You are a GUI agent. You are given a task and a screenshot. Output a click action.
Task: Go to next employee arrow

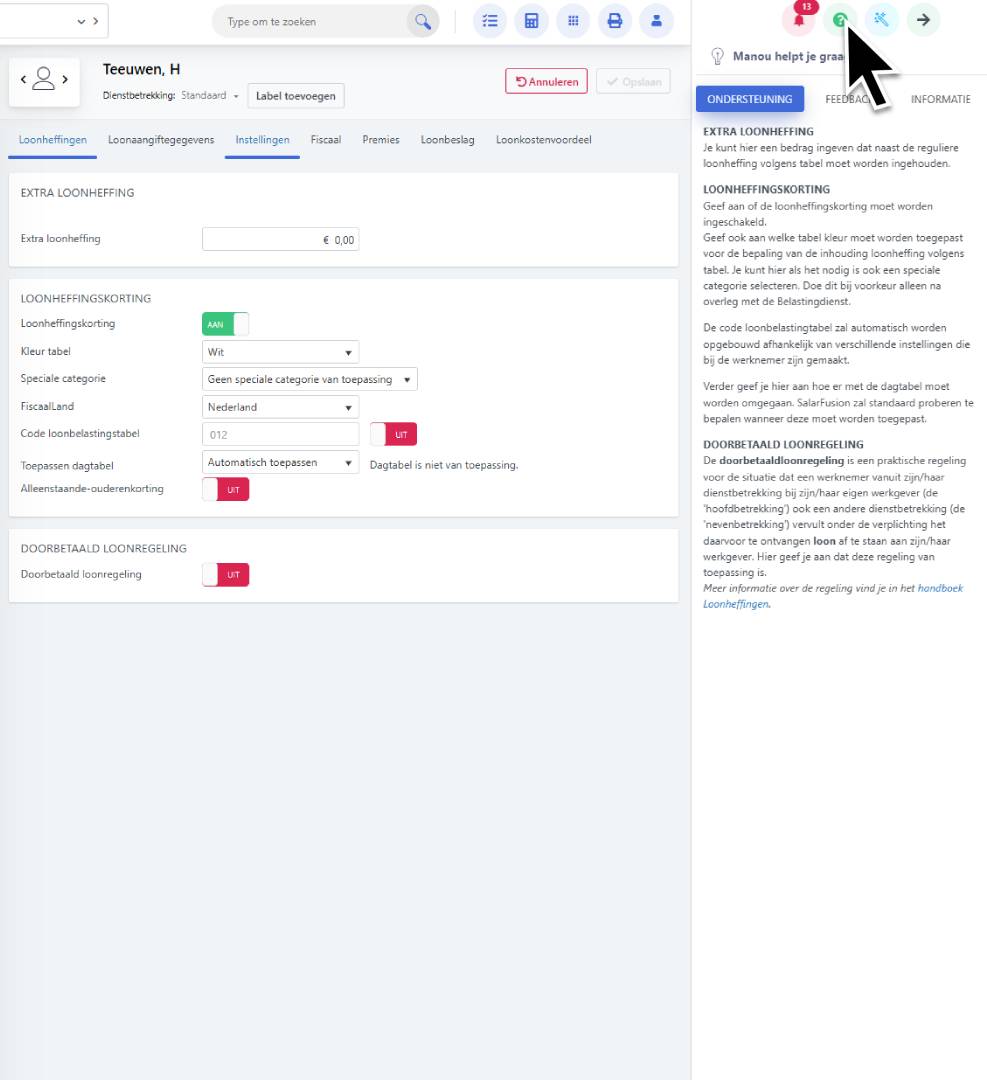[x=65, y=79]
